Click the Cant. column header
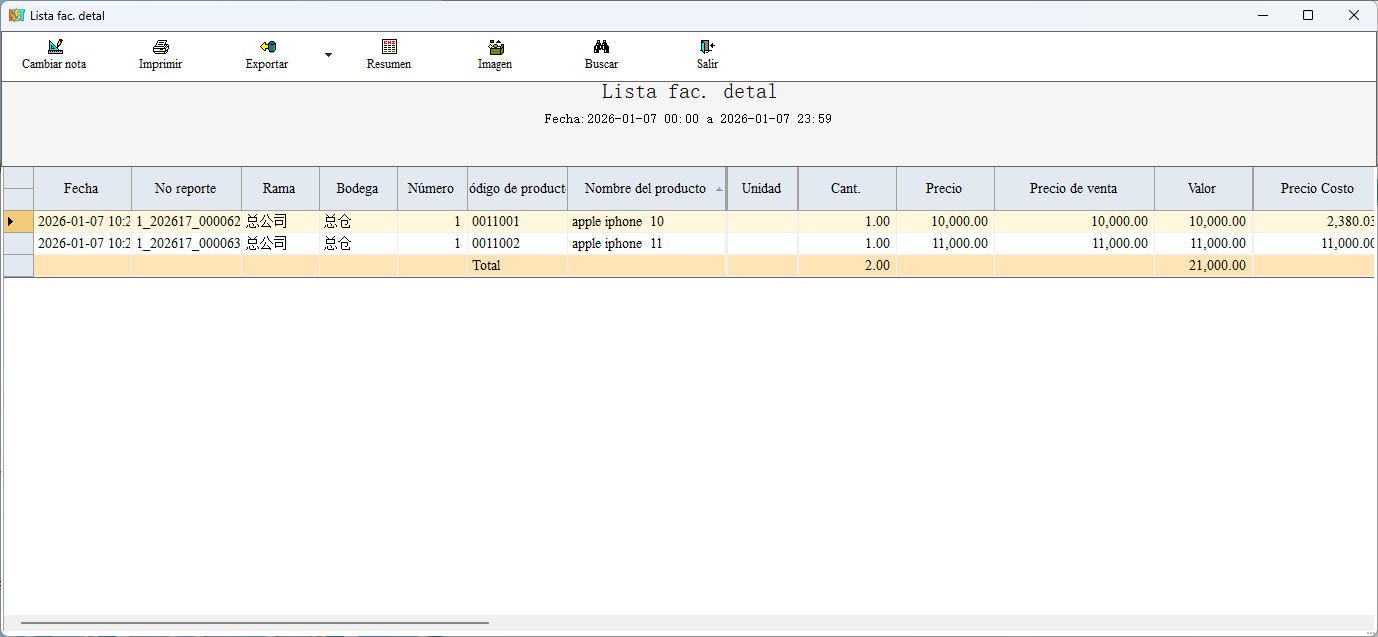Screen dimensions: 1378x637 (845, 188)
